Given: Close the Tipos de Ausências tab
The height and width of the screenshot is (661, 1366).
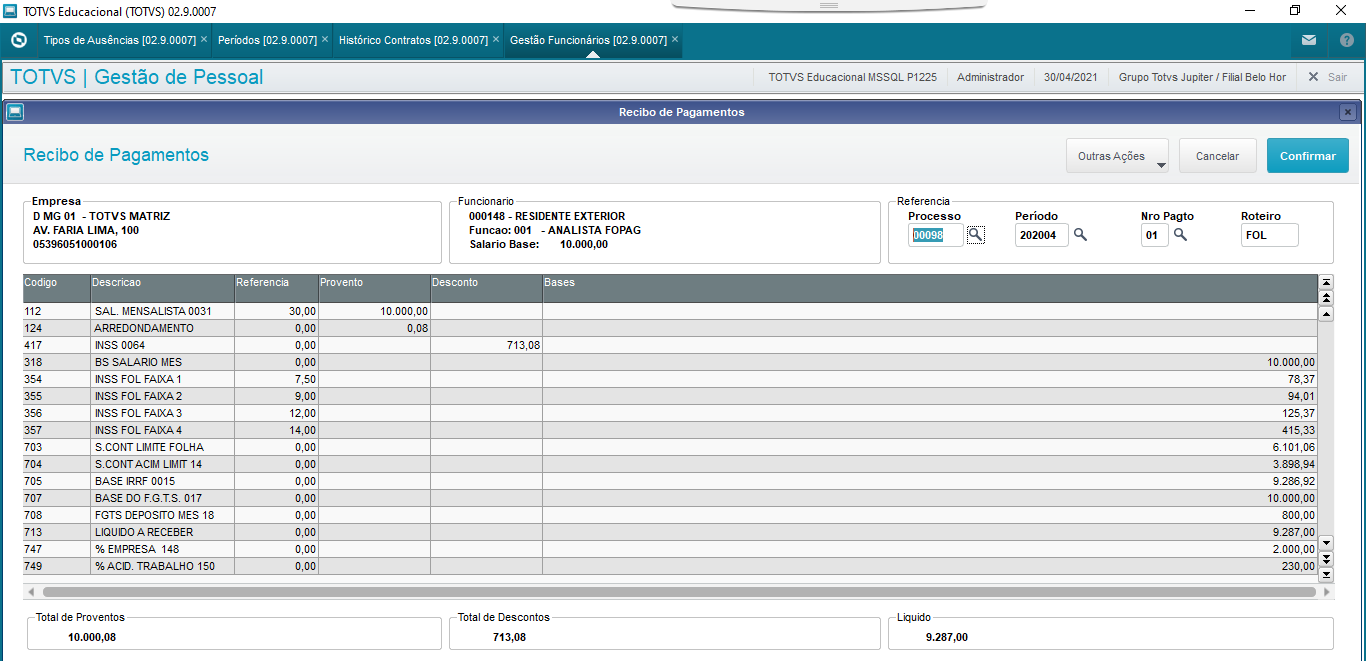Looking at the screenshot, I should [x=204, y=40].
